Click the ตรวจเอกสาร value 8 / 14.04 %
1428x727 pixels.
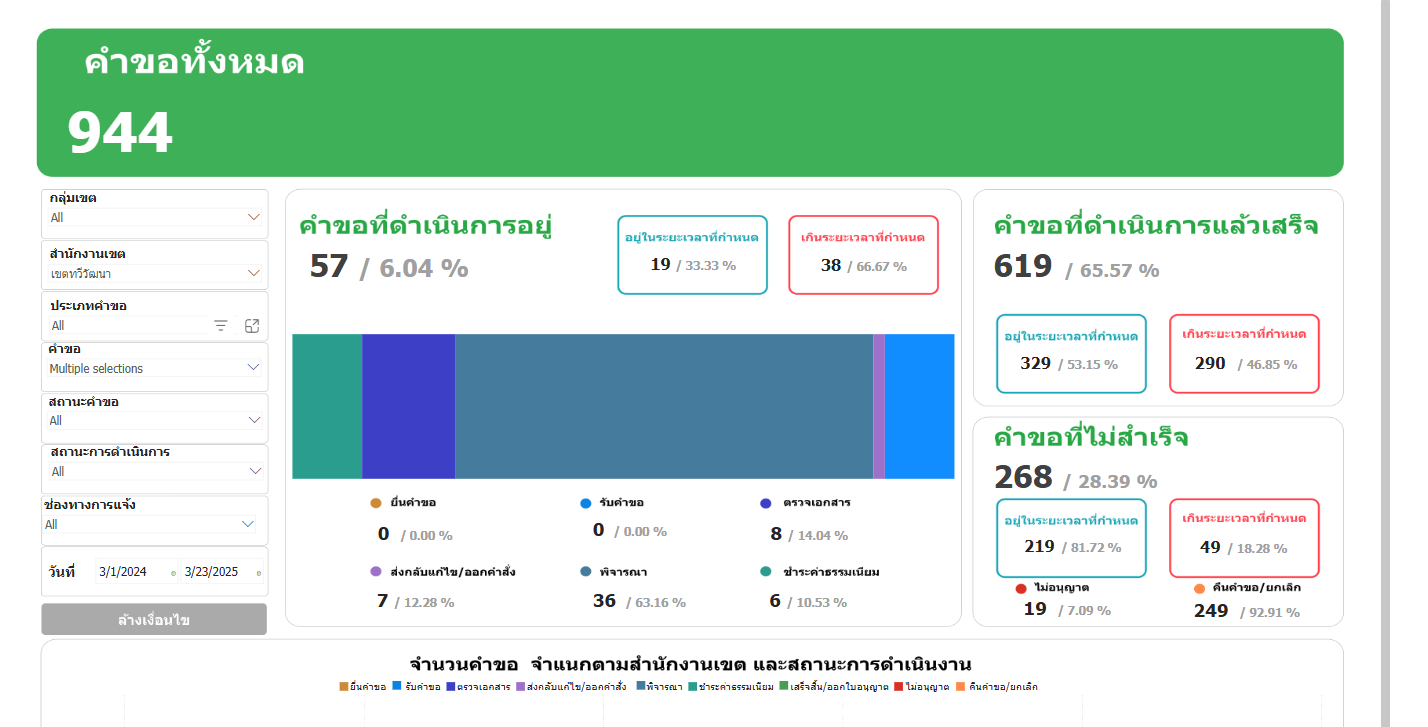coord(809,534)
